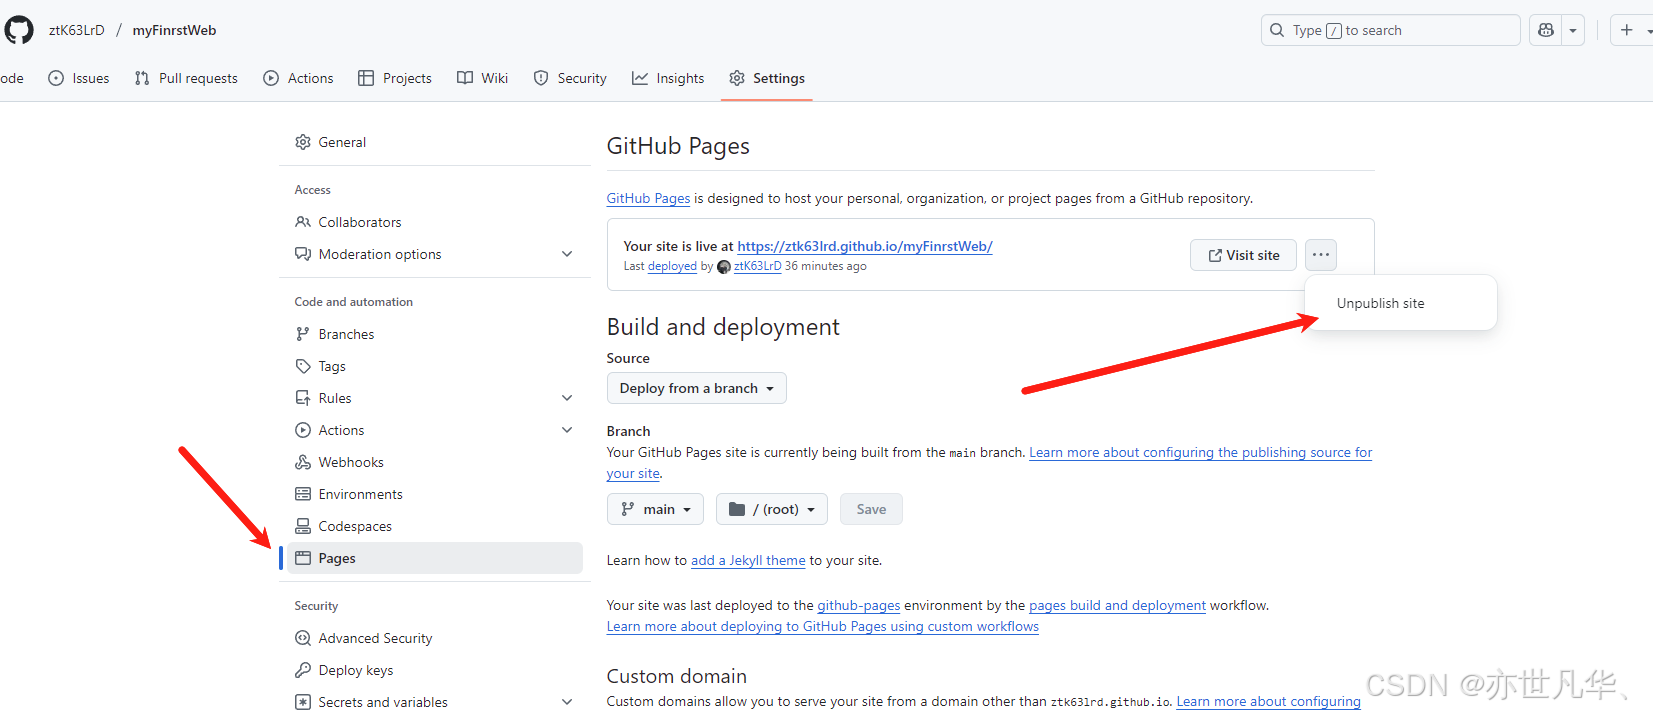Switch to the Projects tab
Image resolution: width=1653 pixels, height=715 pixels.
[395, 78]
